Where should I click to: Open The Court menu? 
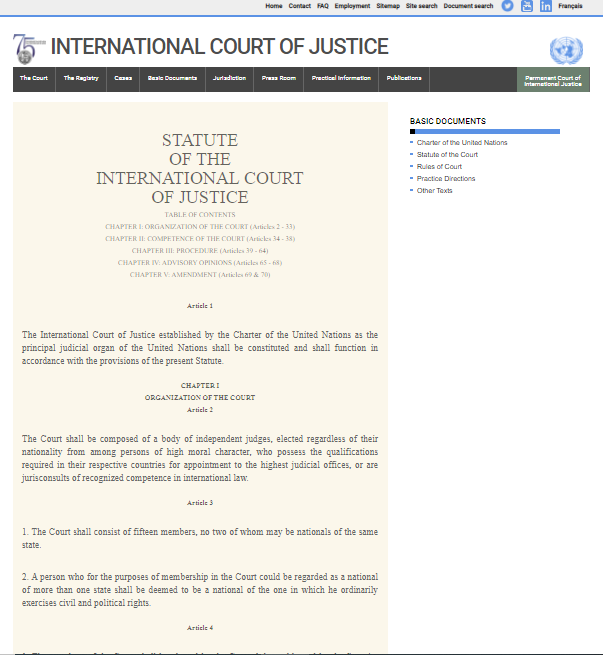pyautogui.click(x=33, y=78)
